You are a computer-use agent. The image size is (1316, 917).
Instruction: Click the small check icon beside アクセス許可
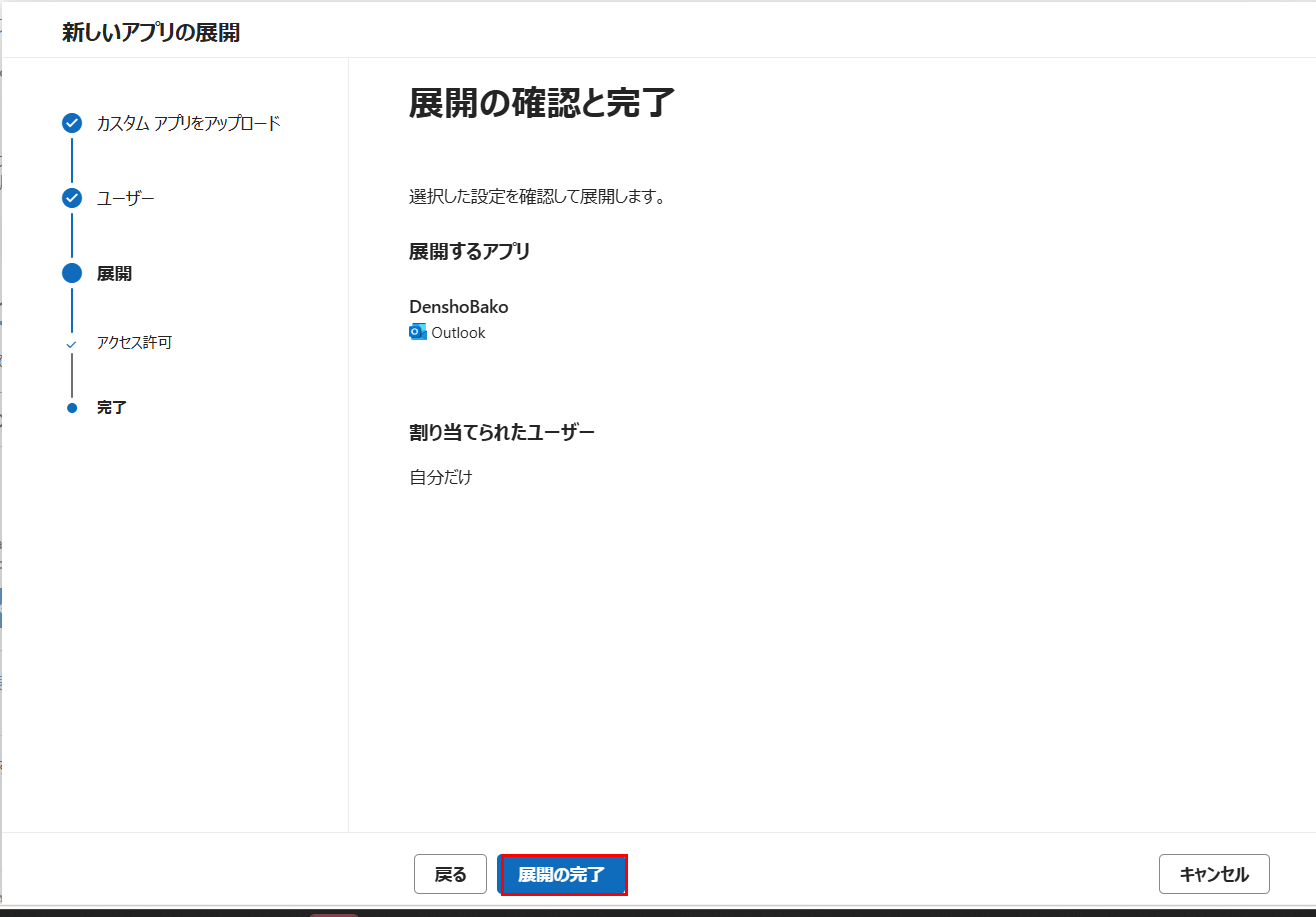[71, 344]
